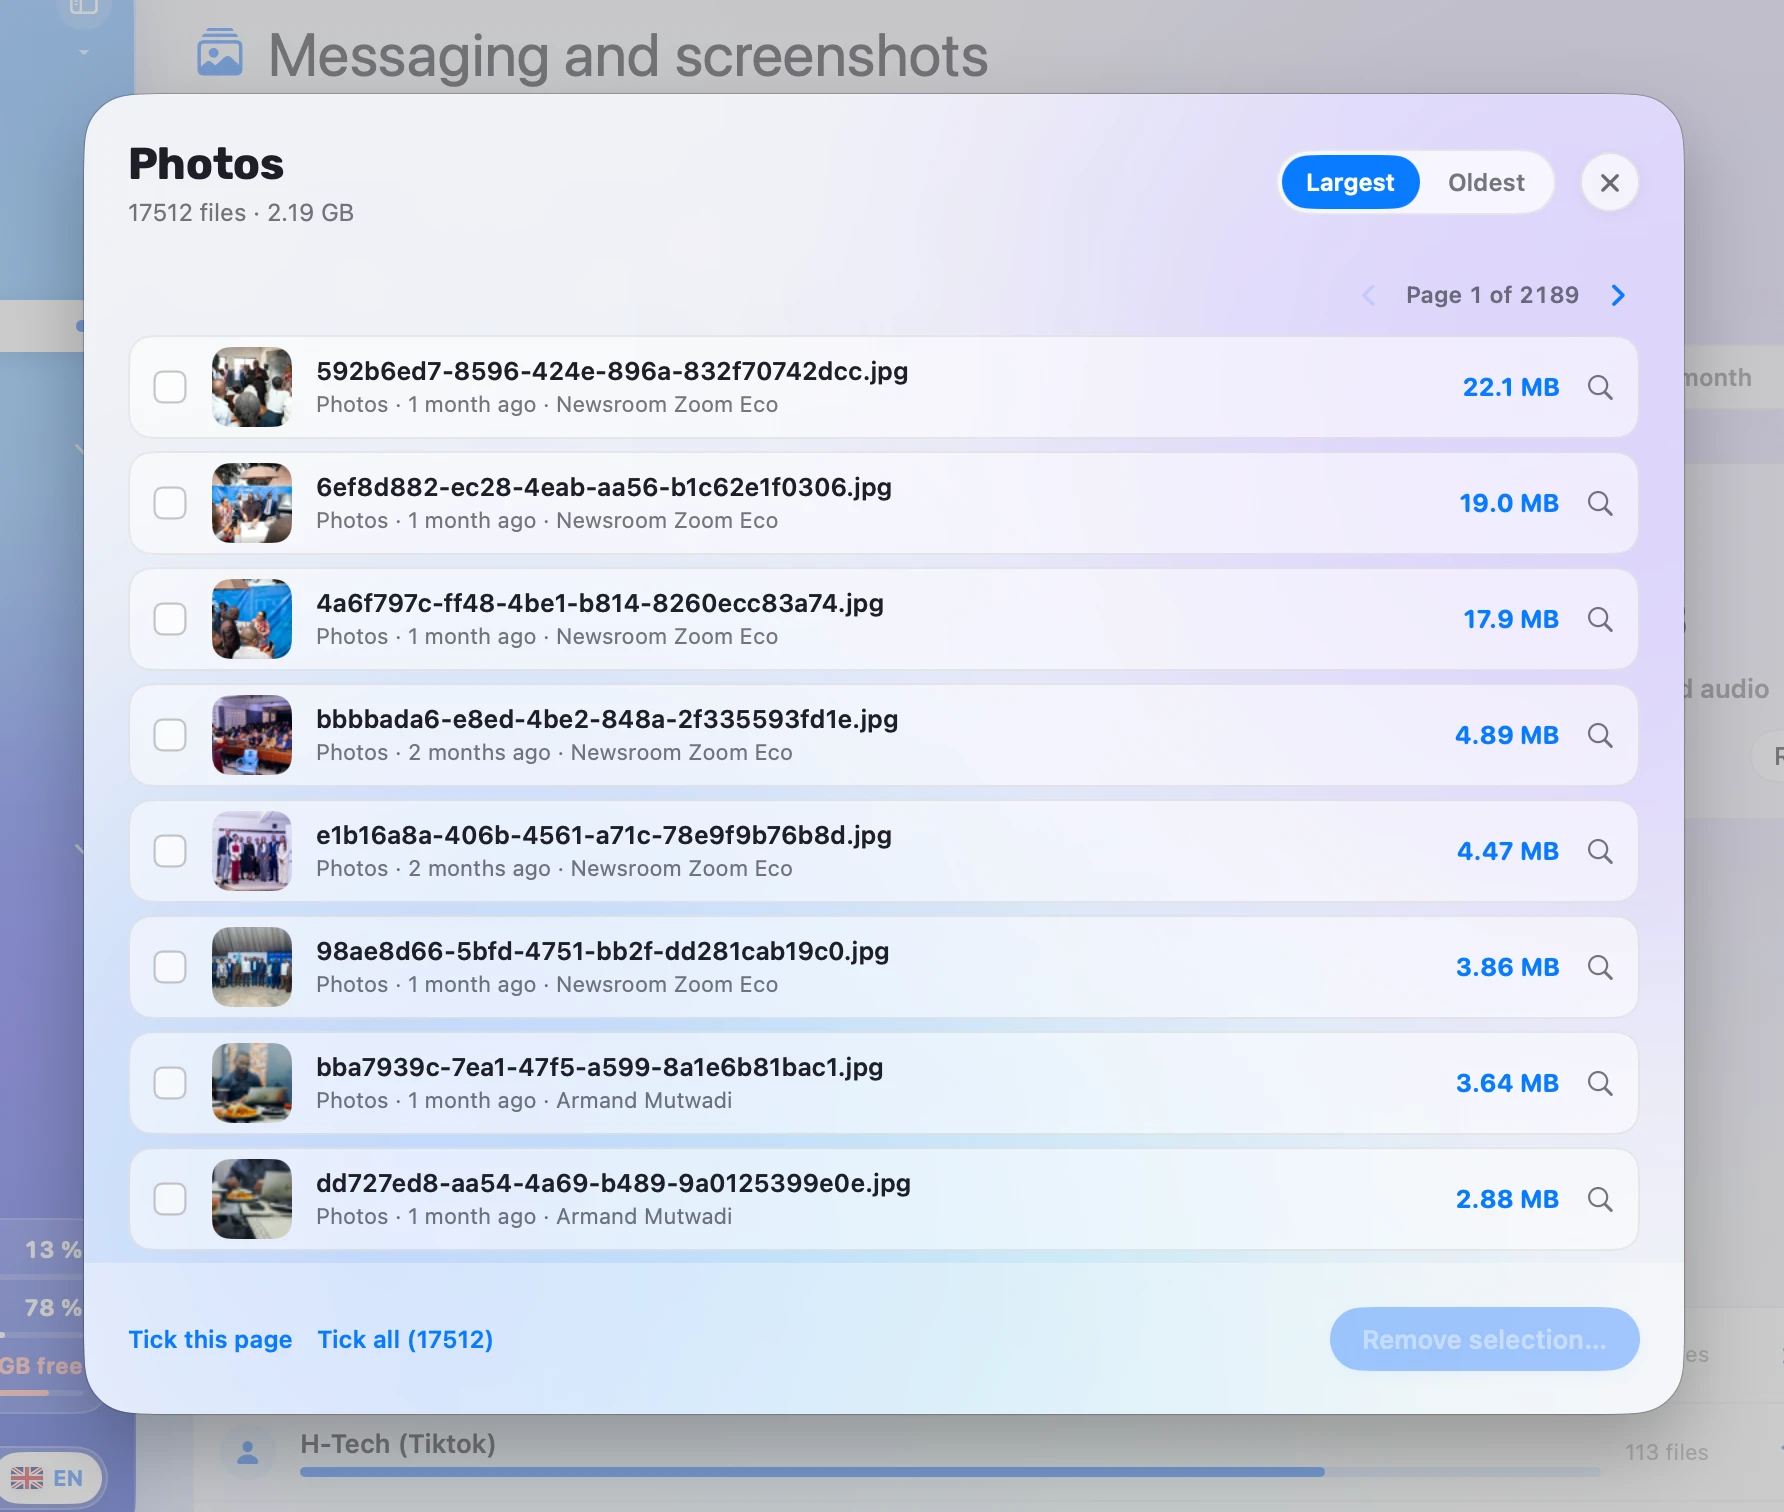The height and width of the screenshot is (1512, 1784).
Task: Click filename dd727ed8-aa54-4a69-b489-9a0125399e0e.jpg
Action: [613, 1183]
